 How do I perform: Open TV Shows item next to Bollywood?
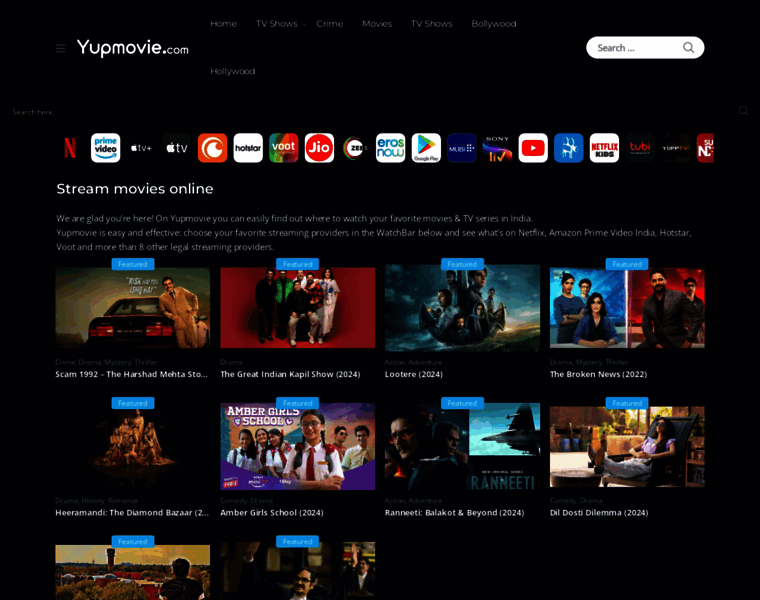[431, 24]
